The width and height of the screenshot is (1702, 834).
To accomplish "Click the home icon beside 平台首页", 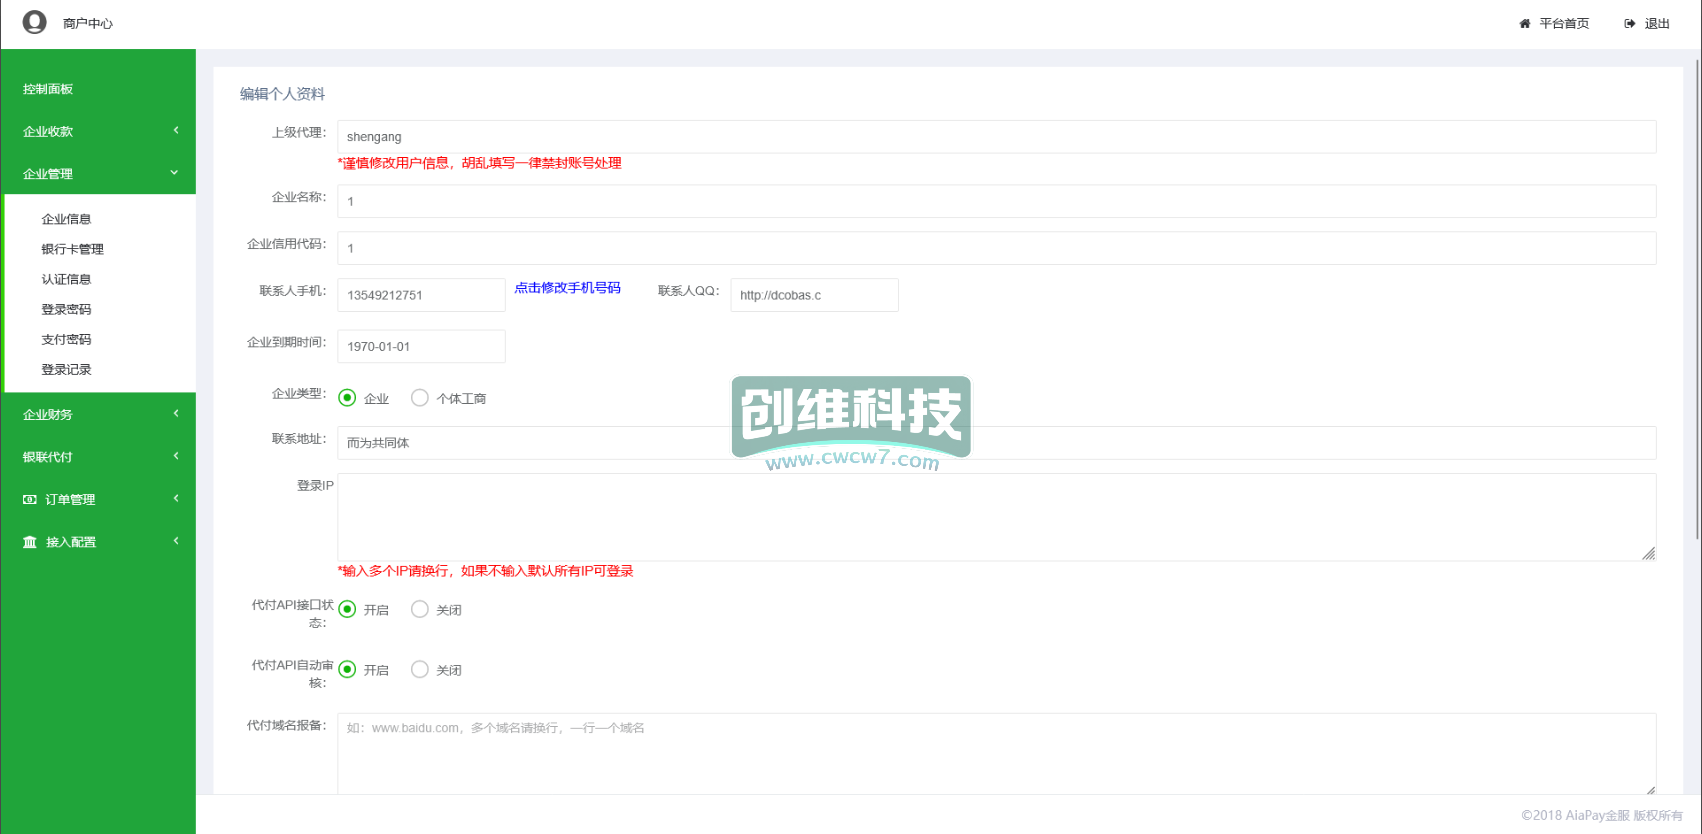I will tap(1524, 24).
